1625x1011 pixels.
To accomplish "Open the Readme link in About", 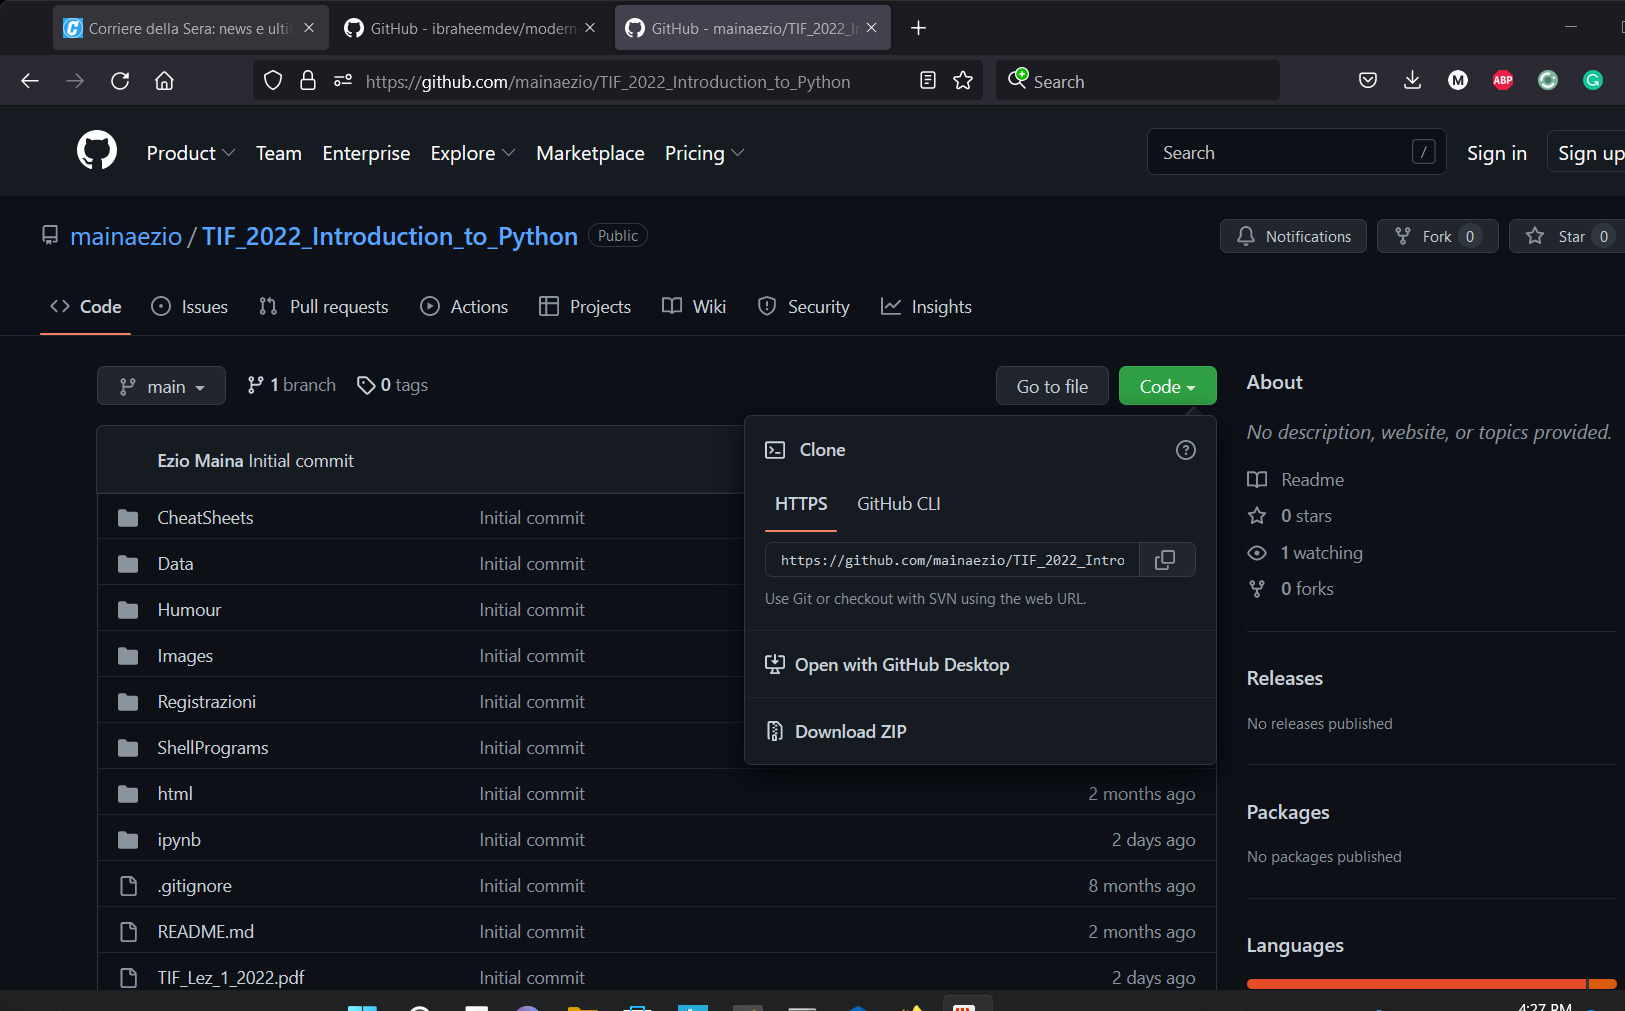I will click(1296, 480).
